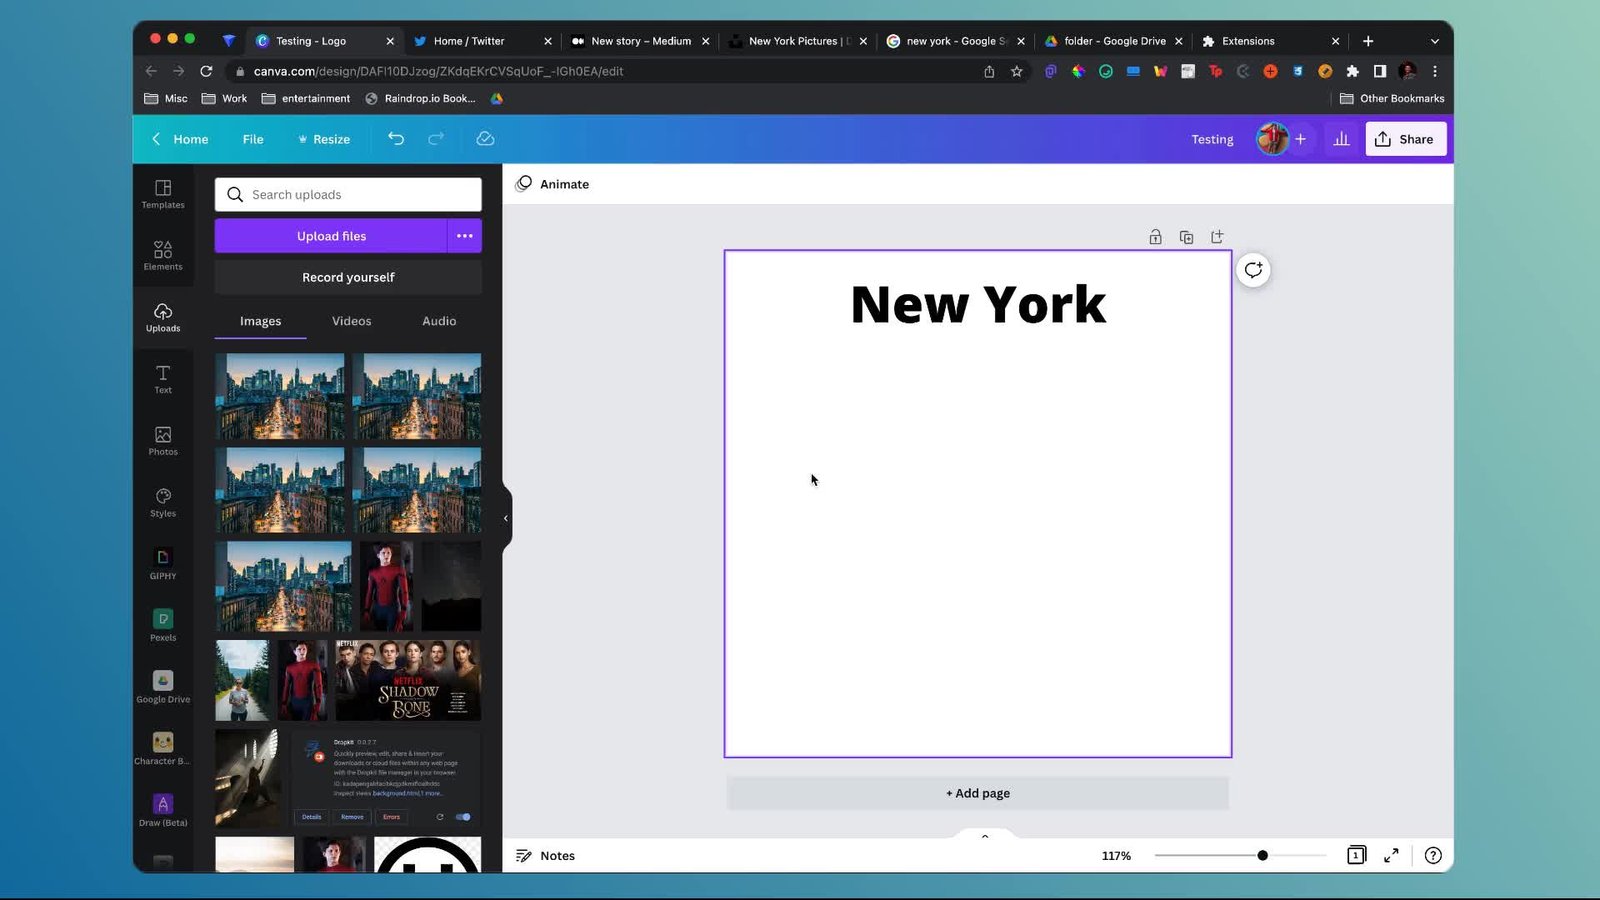The width and height of the screenshot is (1600, 900).
Task: Open grid view pages icon
Action: [1356, 855]
